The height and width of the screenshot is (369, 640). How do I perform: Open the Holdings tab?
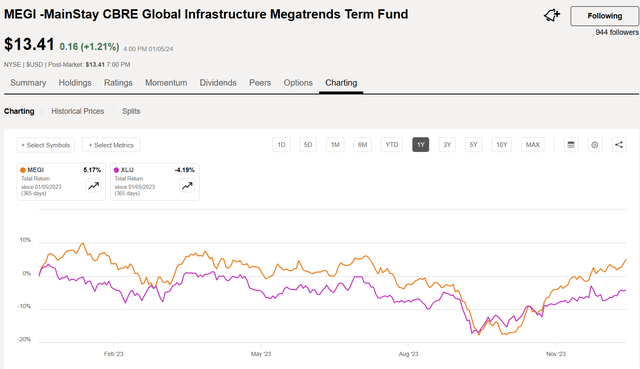(75, 83)
